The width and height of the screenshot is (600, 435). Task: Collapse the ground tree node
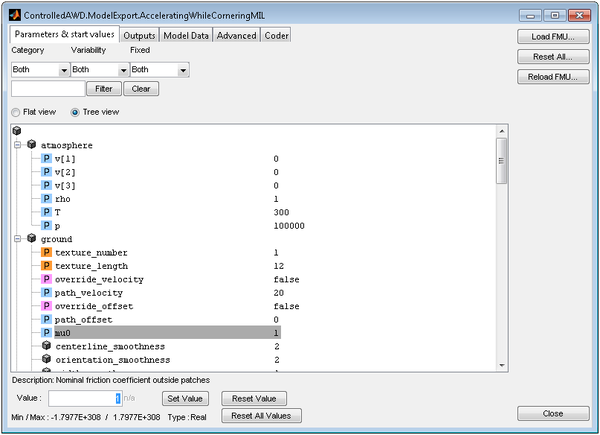pyautogui.click(x=18, y=239)
